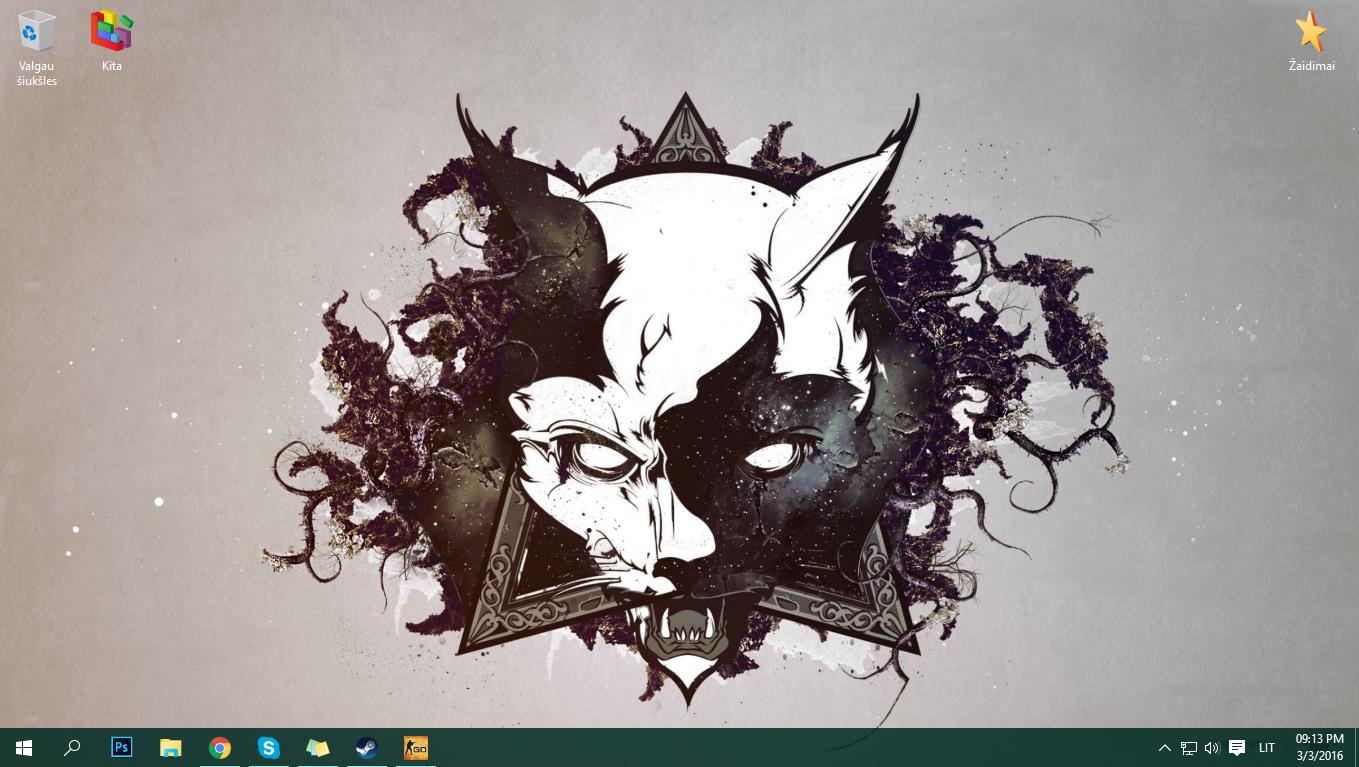Switch to CS:GO on the taskbar
The width and height of the screenshot is (1359, 767).
[x=416, y=747]
